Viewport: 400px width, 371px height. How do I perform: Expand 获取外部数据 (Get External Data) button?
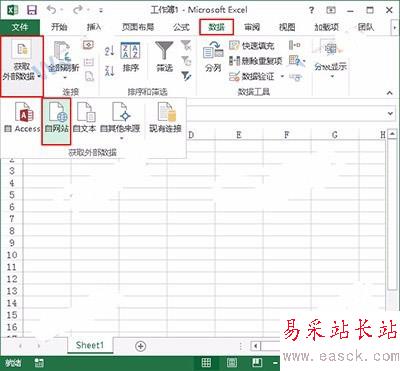tap(22, 66)
